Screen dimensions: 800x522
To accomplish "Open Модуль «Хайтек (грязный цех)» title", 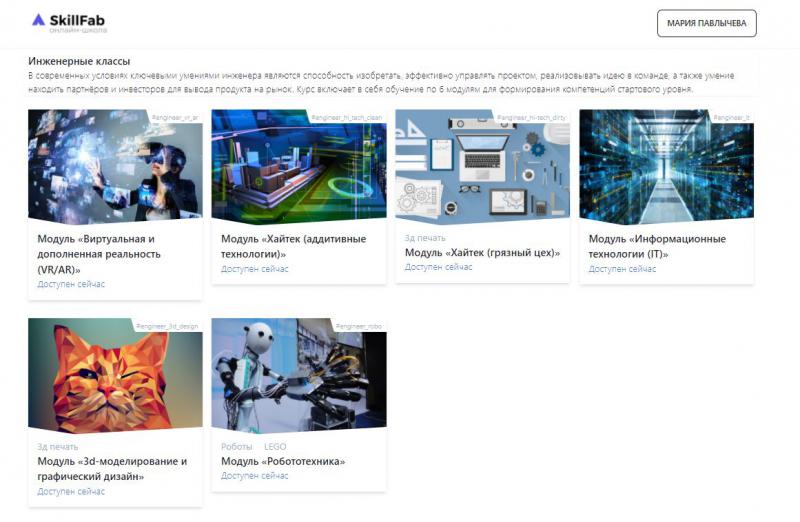I will (x=482, y=253).
